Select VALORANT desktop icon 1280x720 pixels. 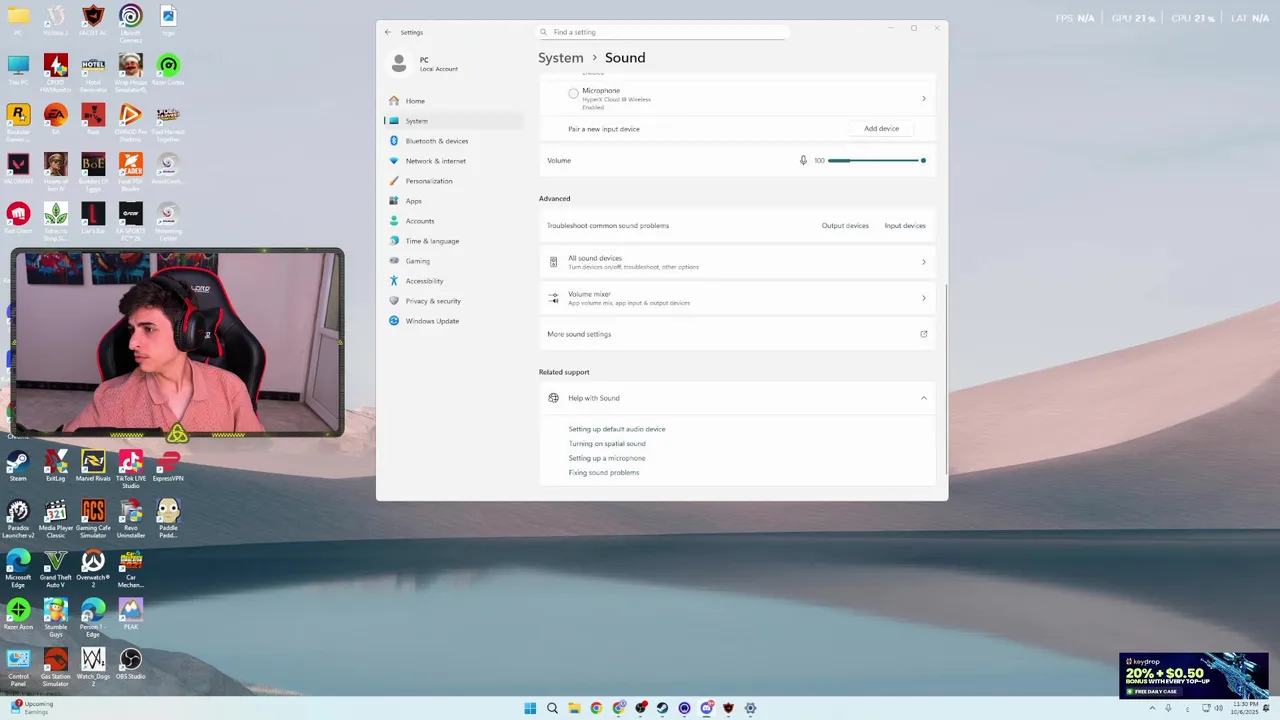click(18, 169)
